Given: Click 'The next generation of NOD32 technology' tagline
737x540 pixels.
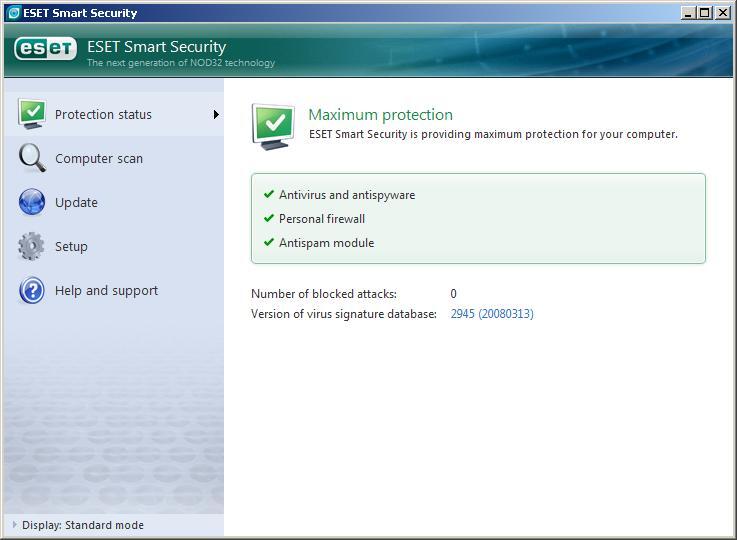Looking at the screenshot, I should coord(181,63).
